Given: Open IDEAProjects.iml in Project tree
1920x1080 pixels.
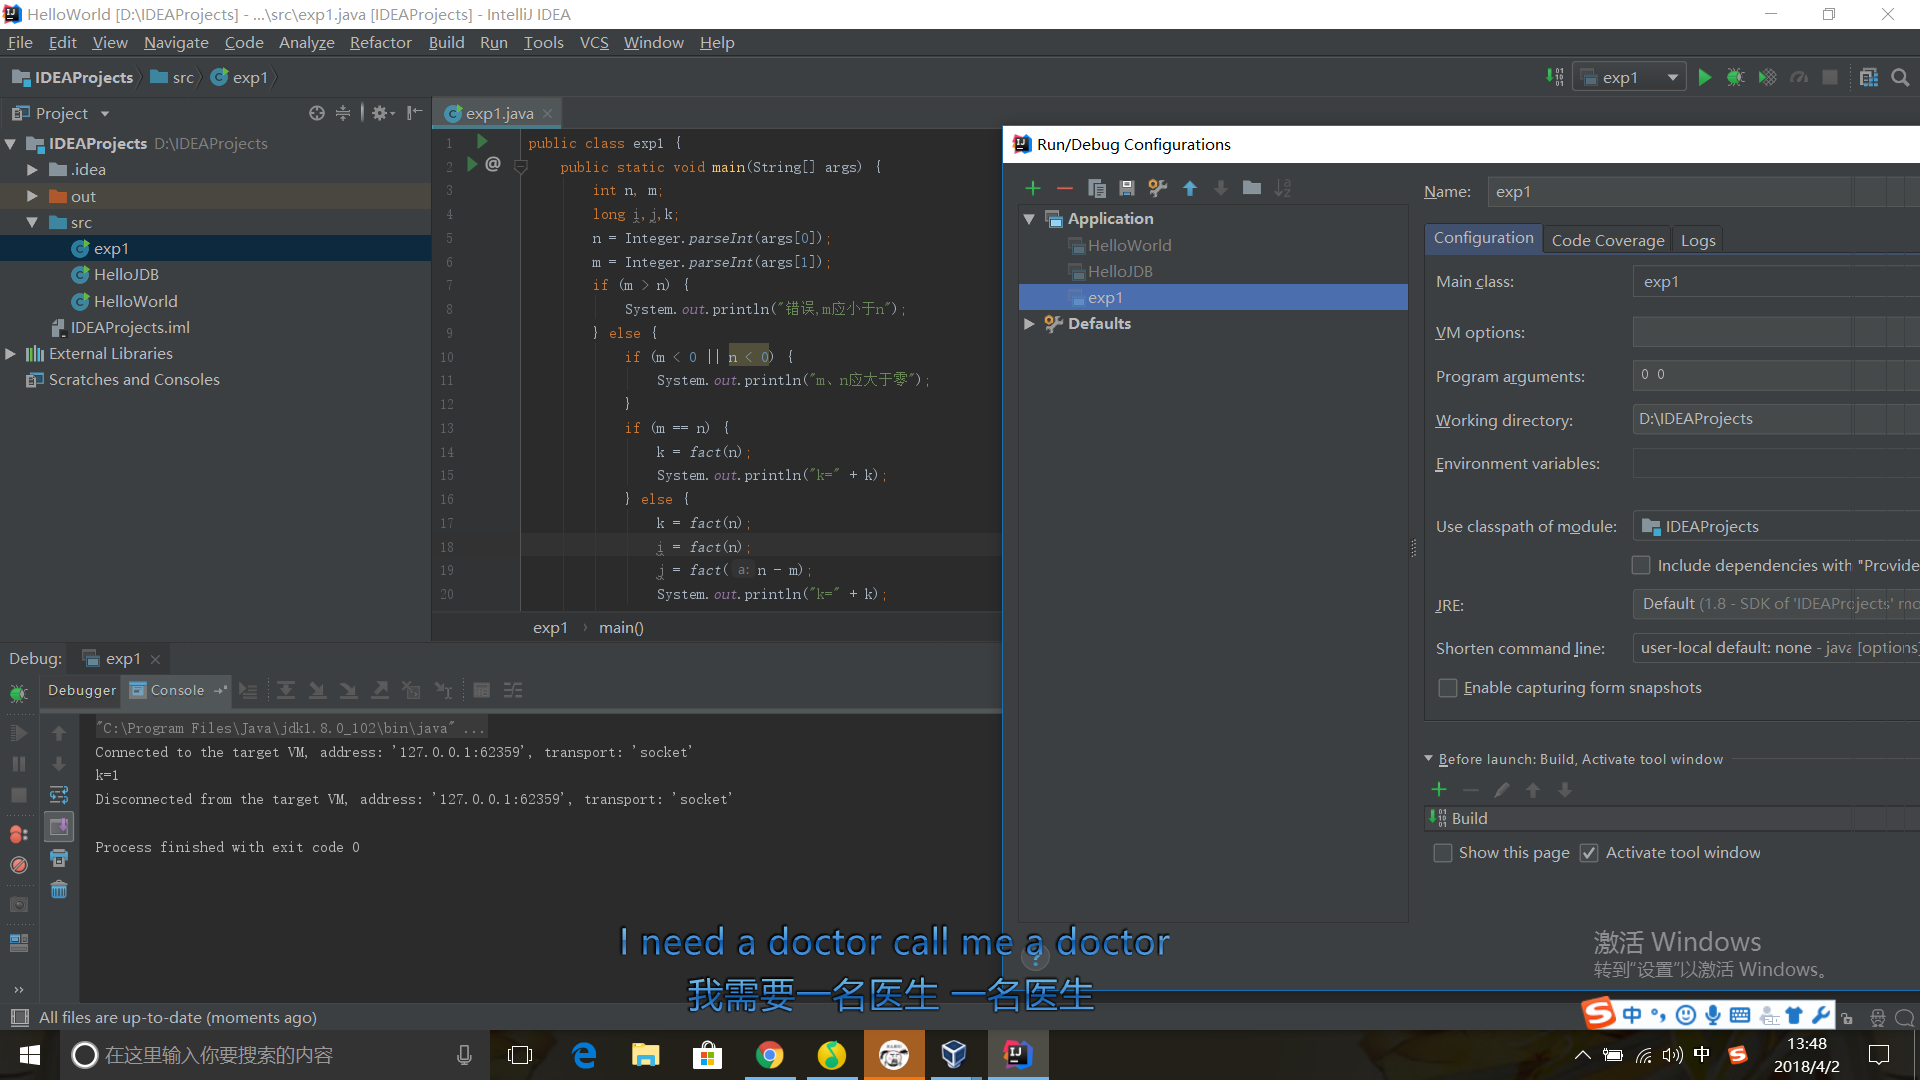Looking at the screenshot, I should tap(130, 327).
